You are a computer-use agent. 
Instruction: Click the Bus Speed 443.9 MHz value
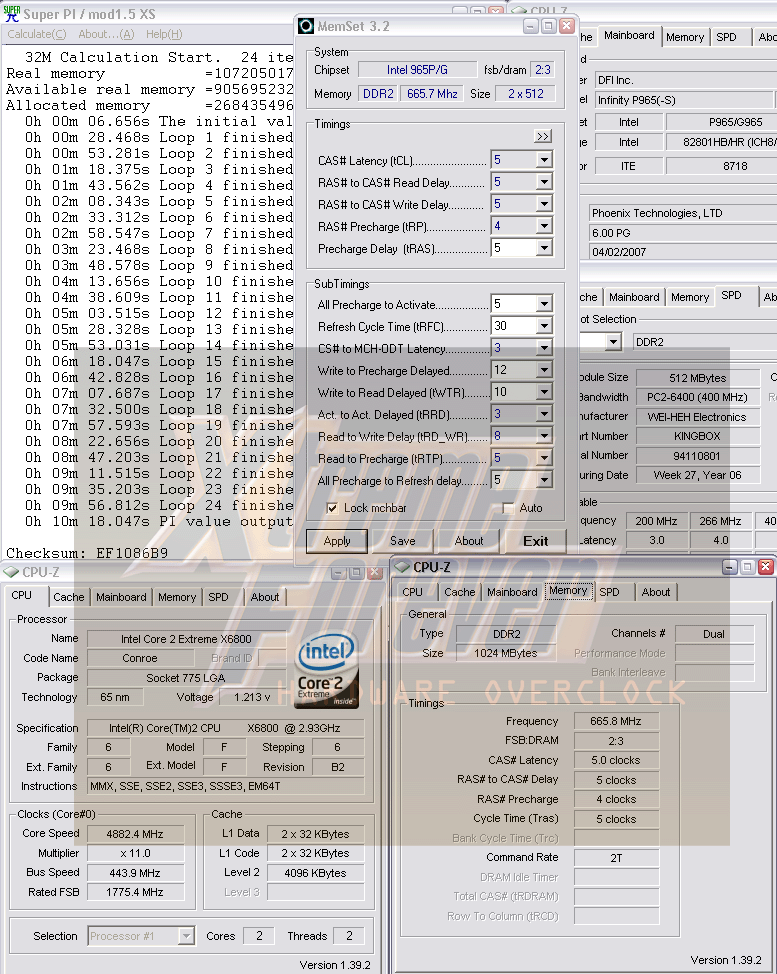(135, 873)
